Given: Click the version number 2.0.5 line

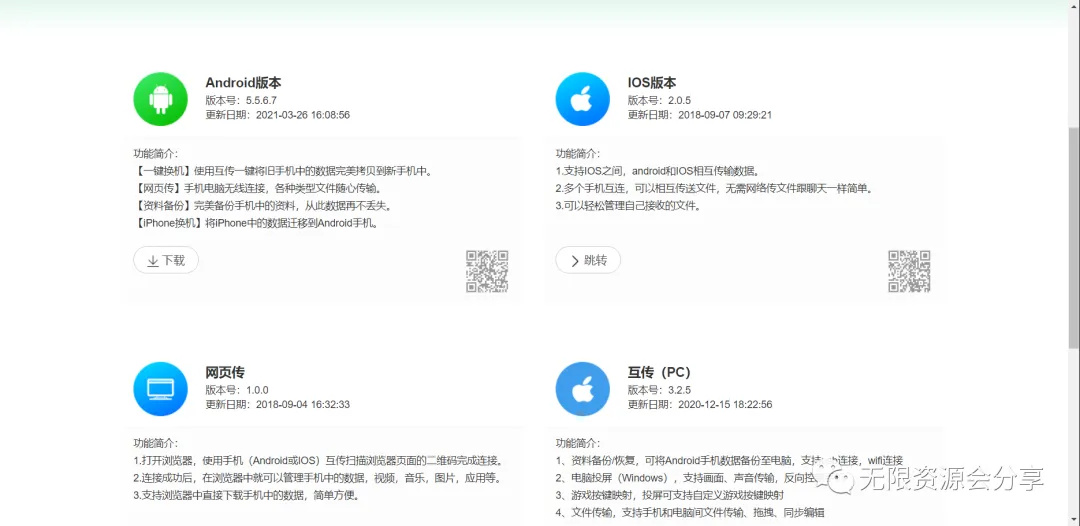Looking at the screenshot, I should (659, 101).
